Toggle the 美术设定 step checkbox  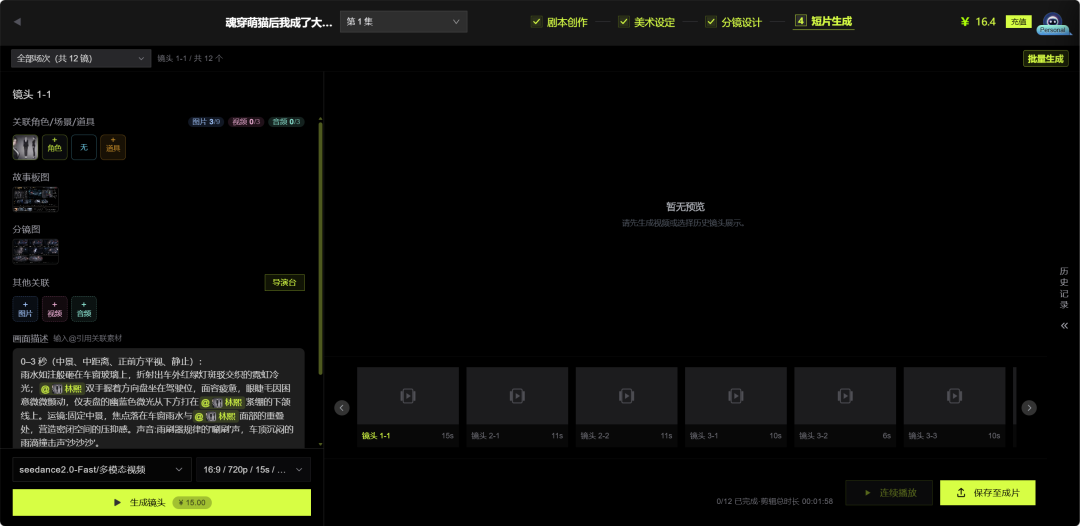pyautogui.click(x=624, y=21)
